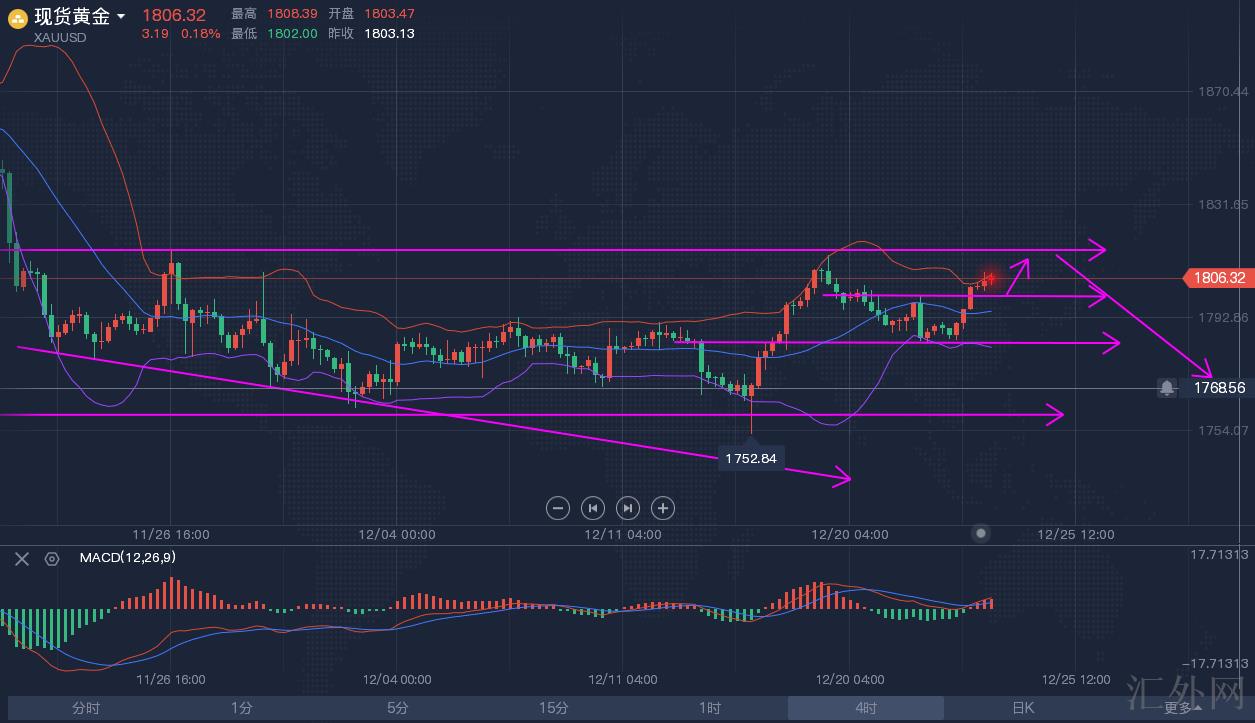Close the MACD indicator panel

(x=22, y=558)
